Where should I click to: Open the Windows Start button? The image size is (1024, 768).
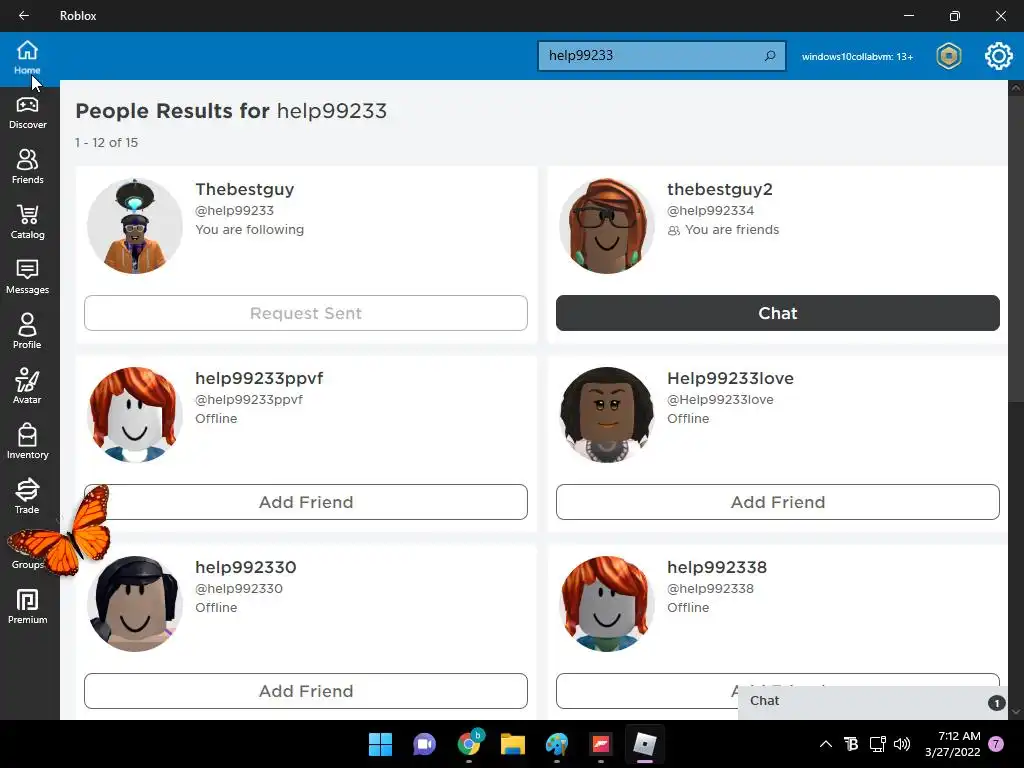coord(380,744)
